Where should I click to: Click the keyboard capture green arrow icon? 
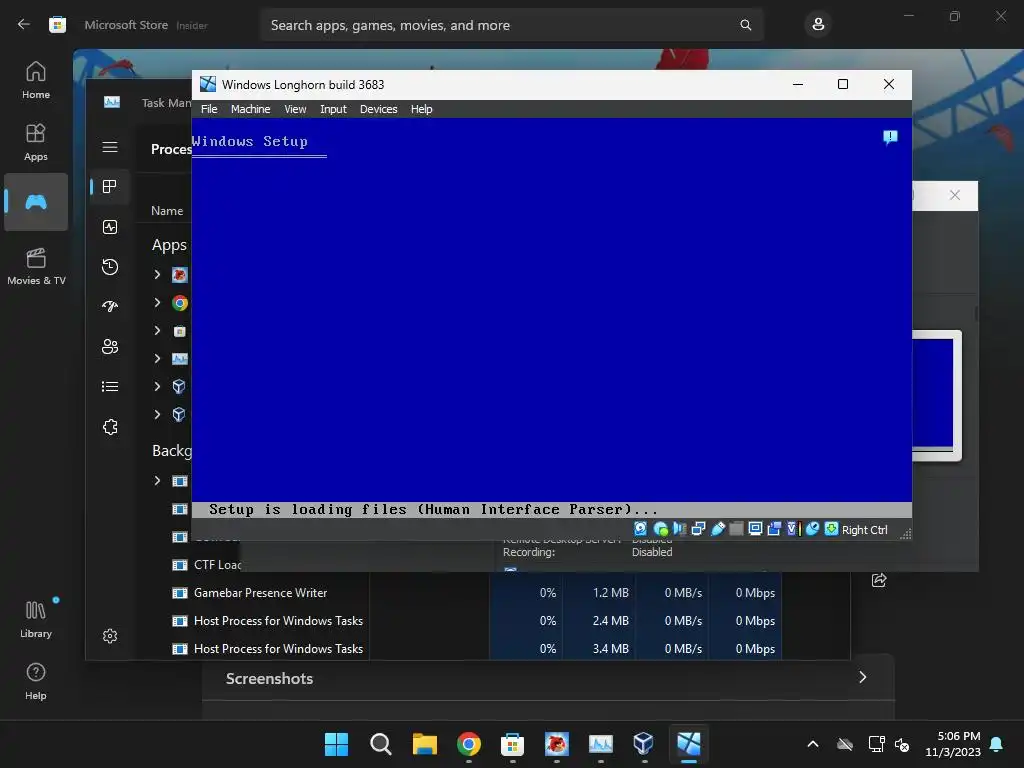click(831, 529)
